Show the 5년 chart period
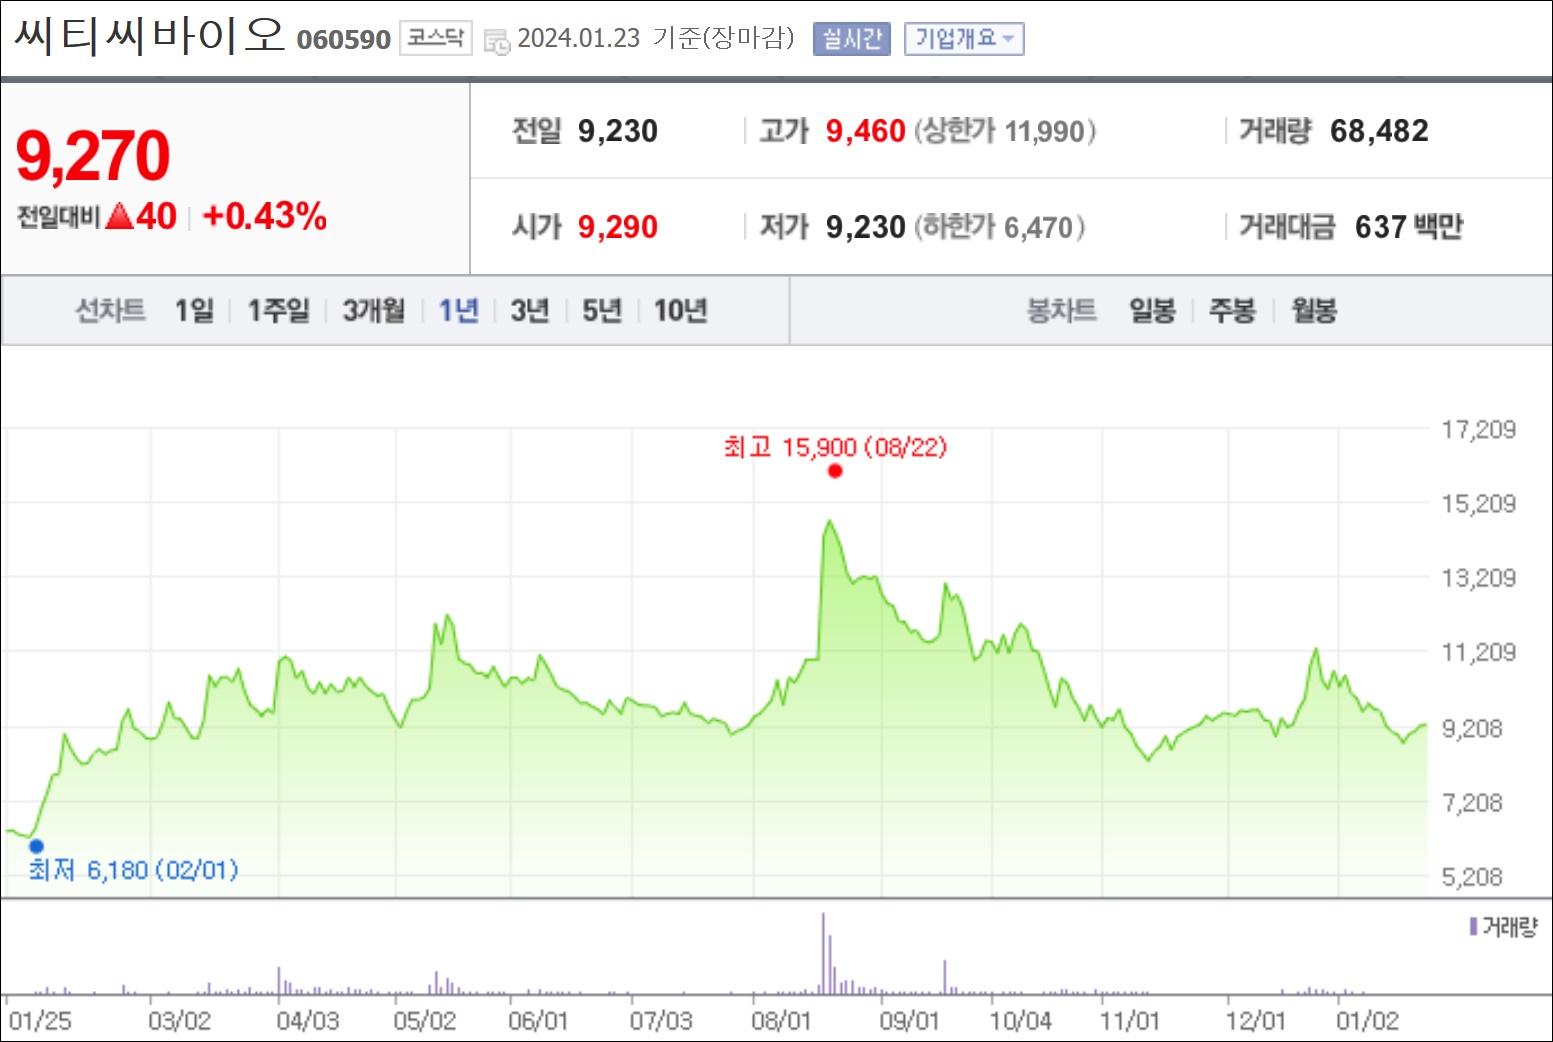 pyautogui.click(x=602, y=311)
